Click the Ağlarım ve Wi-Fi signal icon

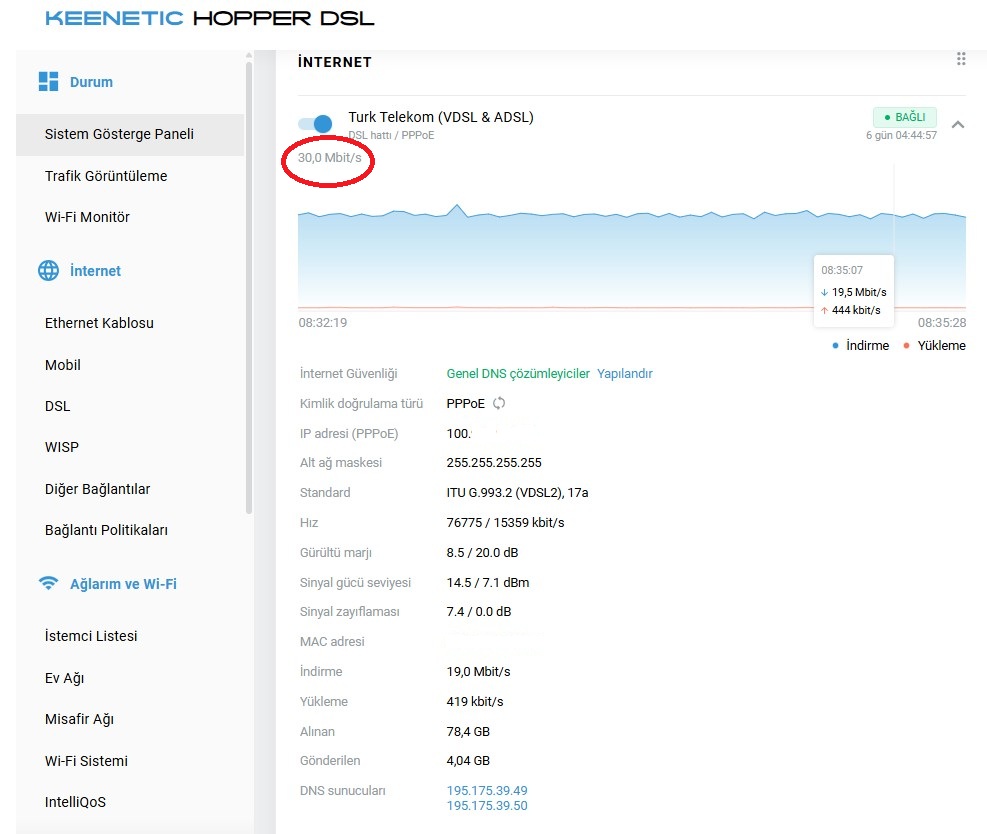point(48,583)
